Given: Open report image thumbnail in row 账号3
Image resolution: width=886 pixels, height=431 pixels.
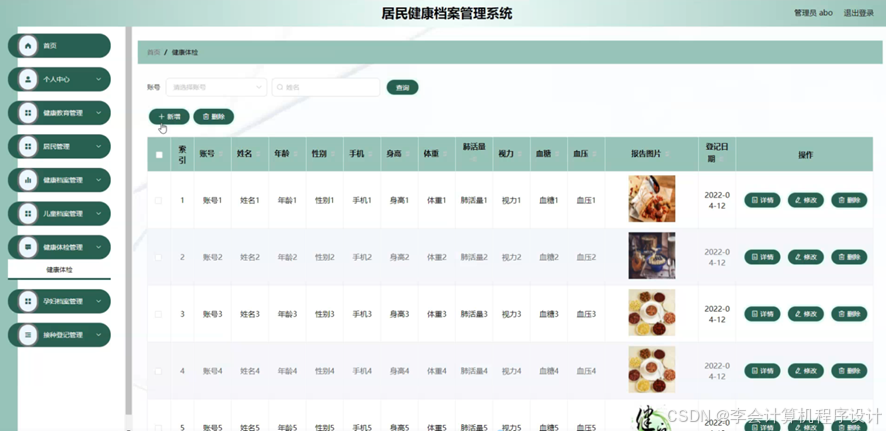Looking at the screenshot, I should 652,312.
